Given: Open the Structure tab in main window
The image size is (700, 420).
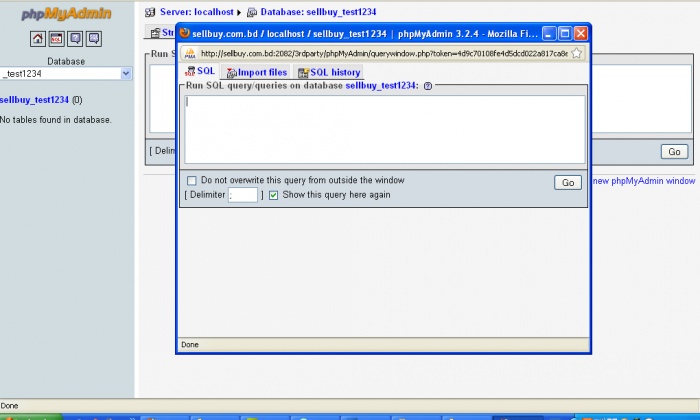Looking at the screenshot, I should pos(162,33).
